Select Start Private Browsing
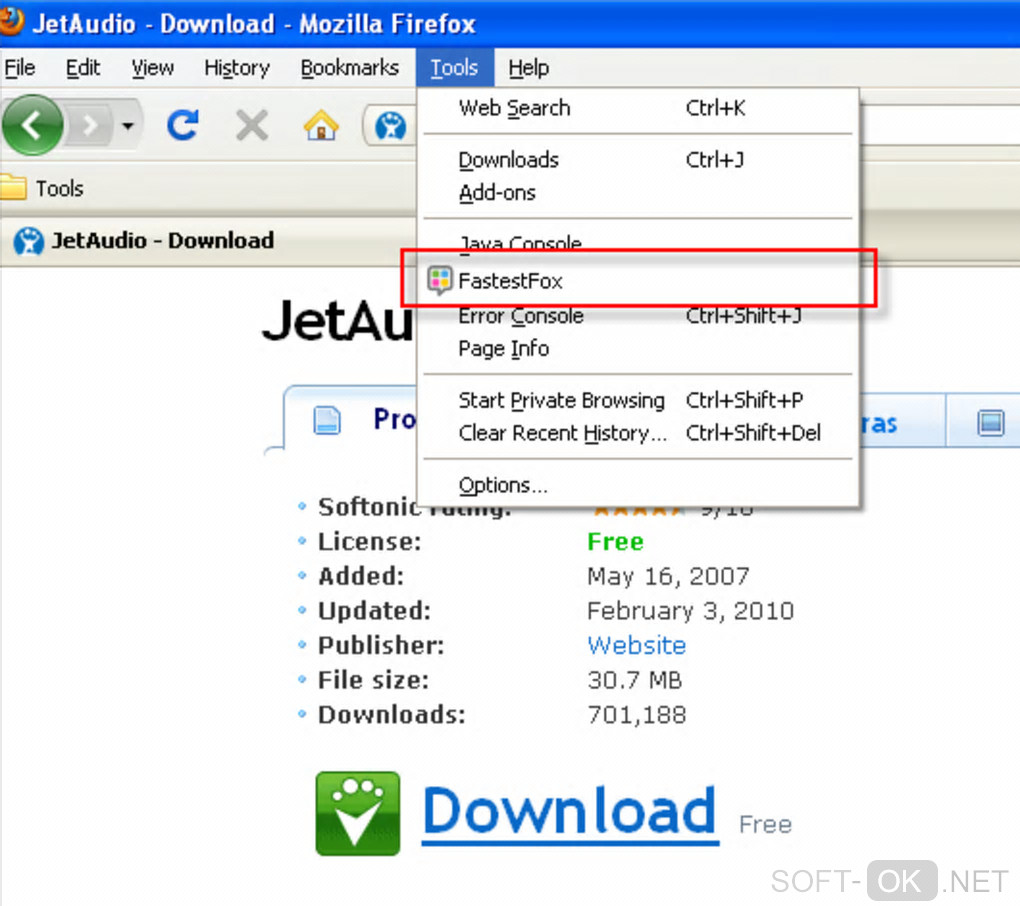The image size is (1020, 906). 638,400
